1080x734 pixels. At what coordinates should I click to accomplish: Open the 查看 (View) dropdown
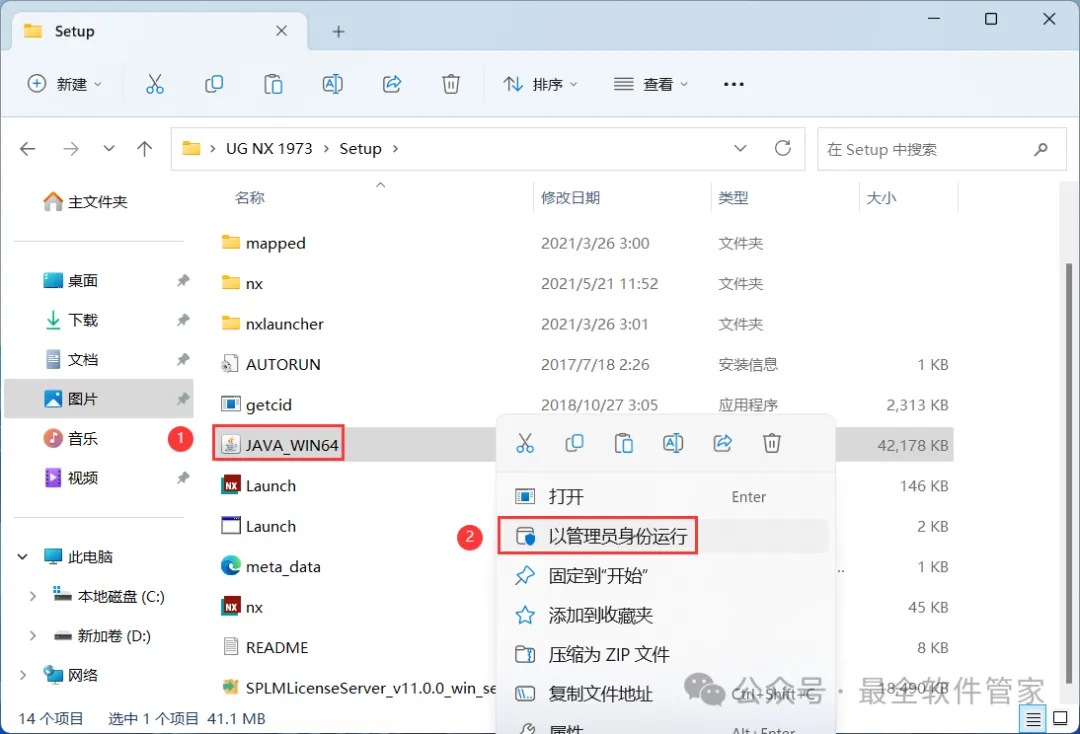coord(651,84)
